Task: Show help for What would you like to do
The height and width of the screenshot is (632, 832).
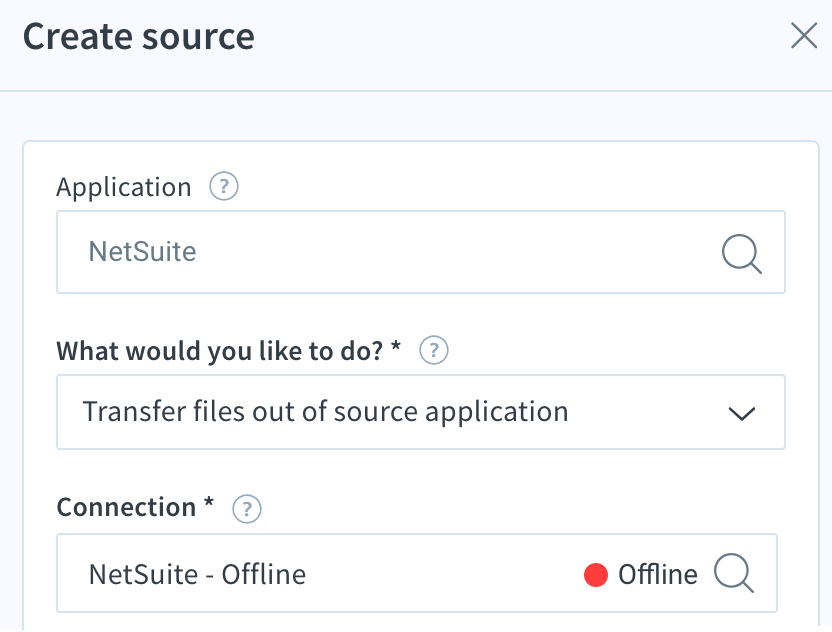Action: 434,351
